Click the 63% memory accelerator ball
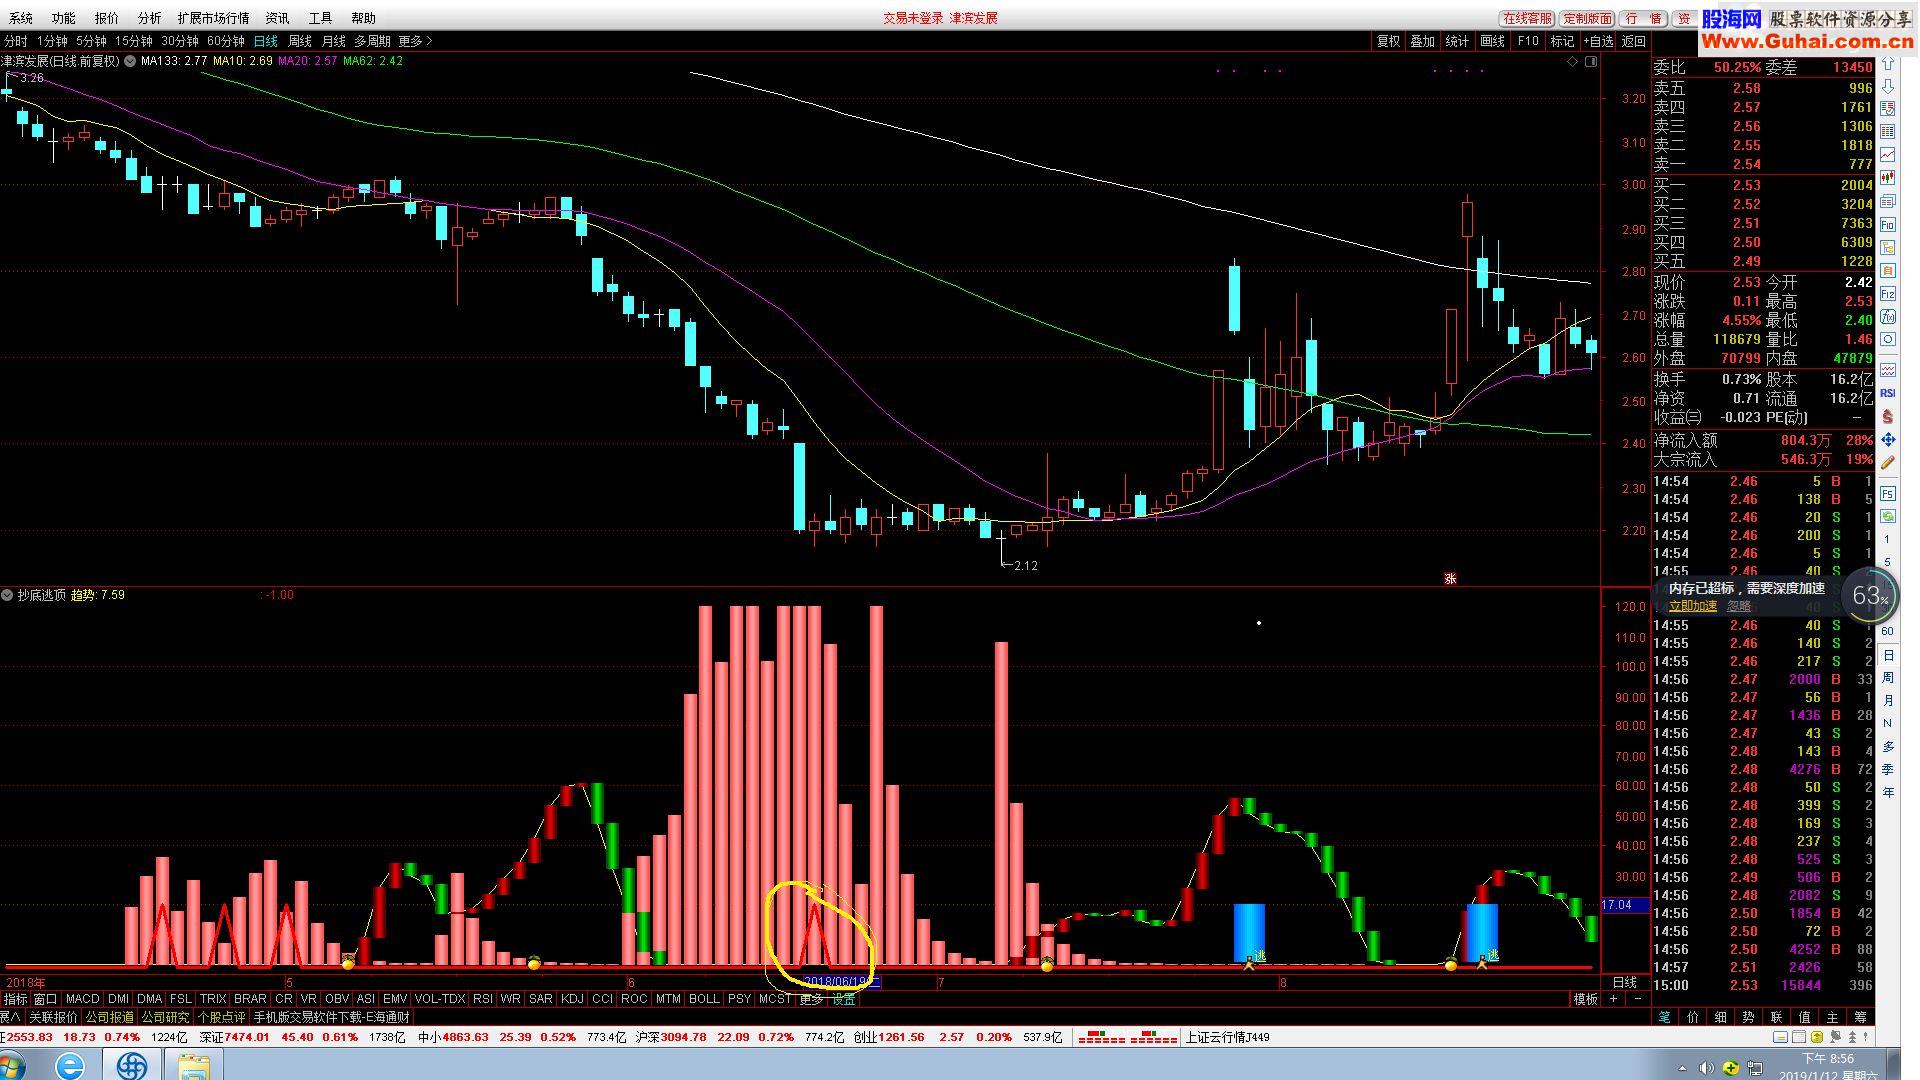The width and height of the screenshot is (1920, 1080). 1868,597
